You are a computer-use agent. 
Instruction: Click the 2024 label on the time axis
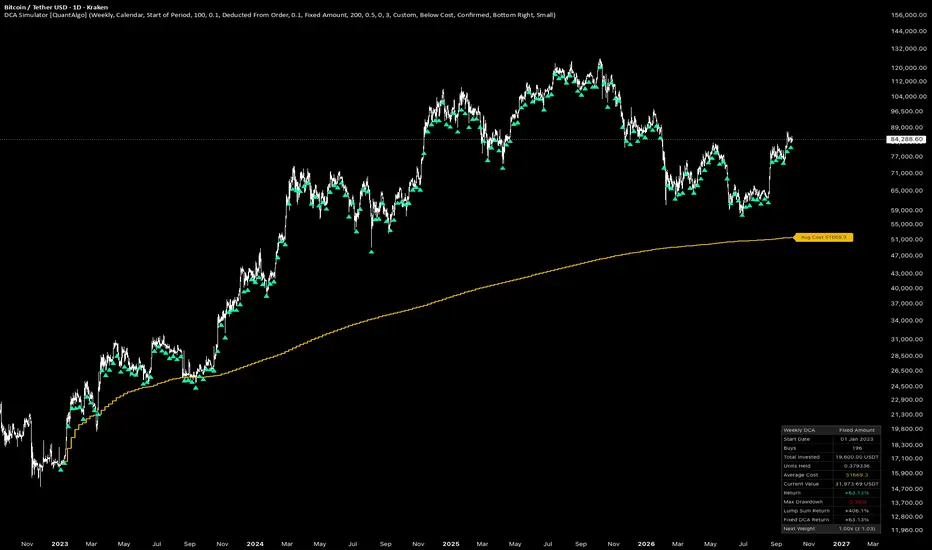pos(255,543)
